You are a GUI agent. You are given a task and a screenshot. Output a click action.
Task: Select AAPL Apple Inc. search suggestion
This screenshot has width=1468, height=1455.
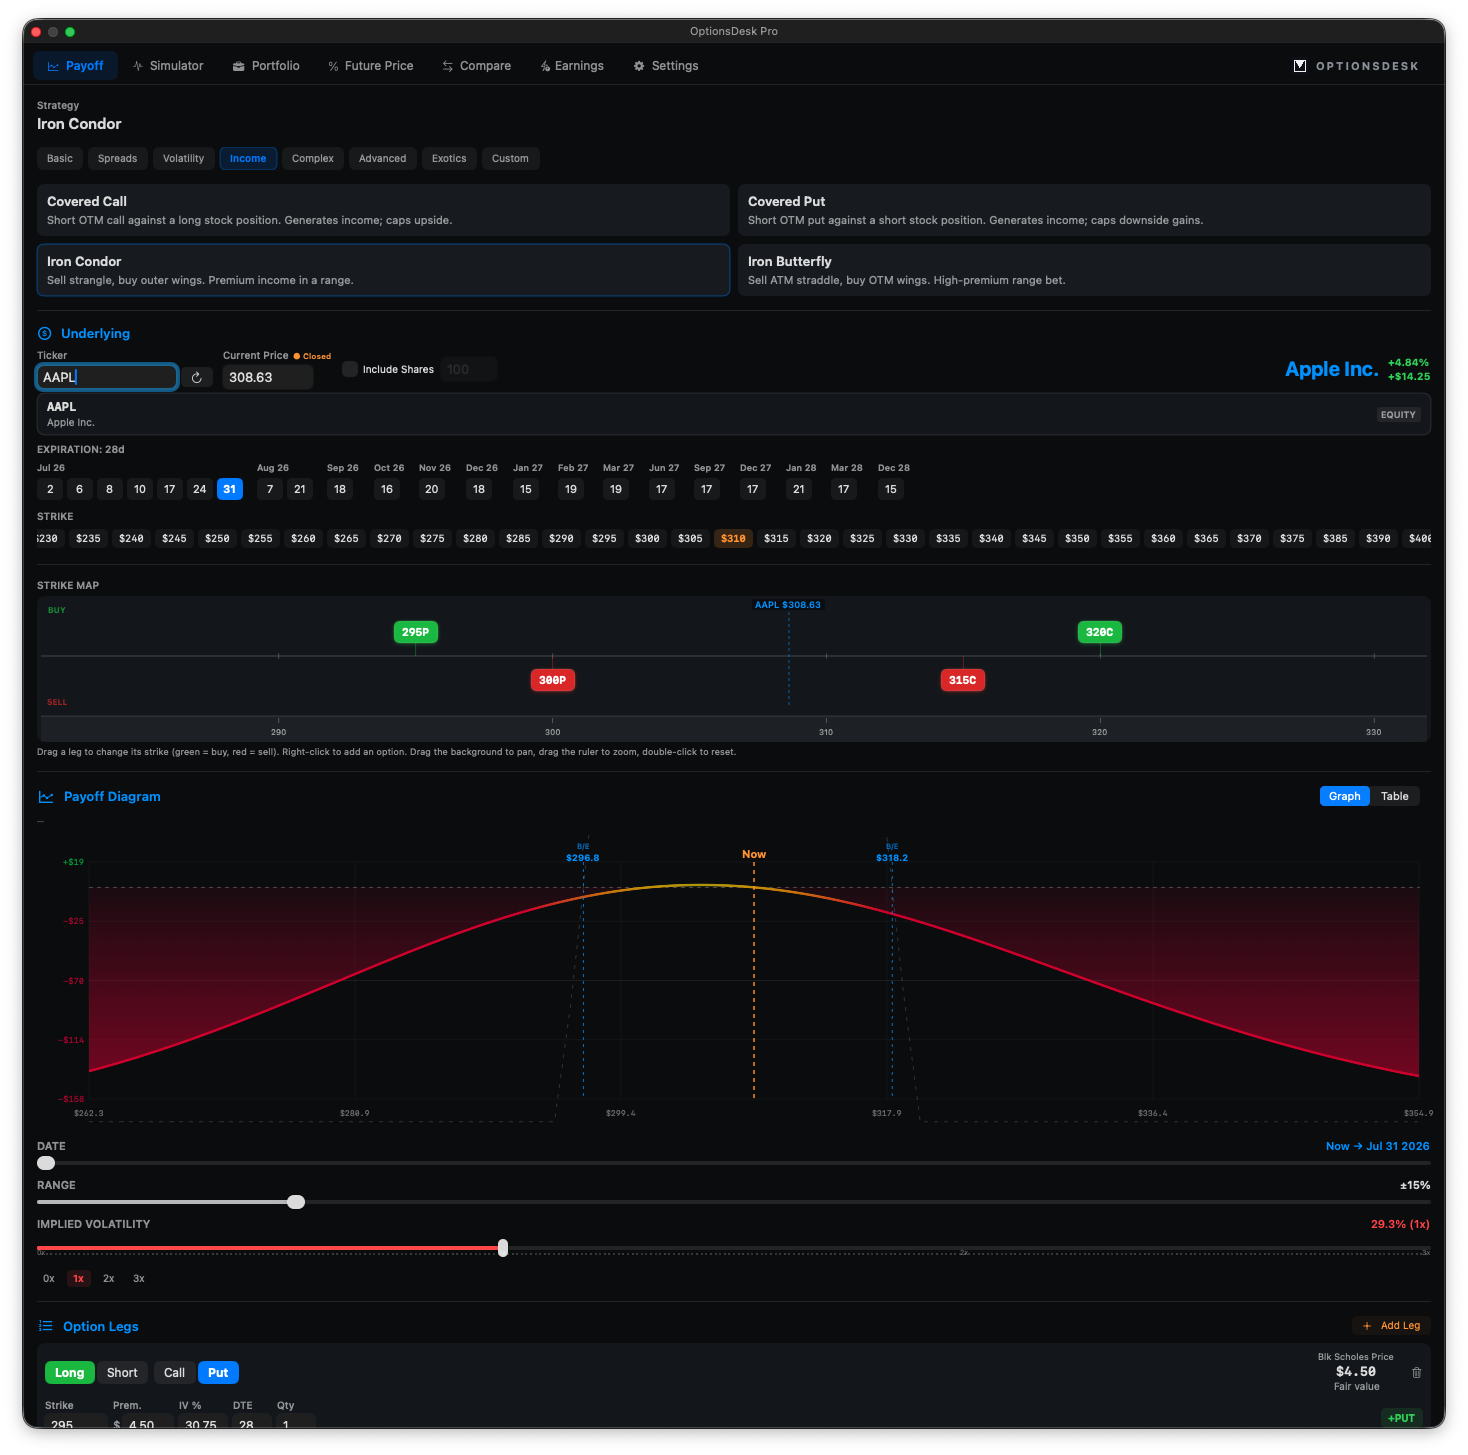coord(733,414)
